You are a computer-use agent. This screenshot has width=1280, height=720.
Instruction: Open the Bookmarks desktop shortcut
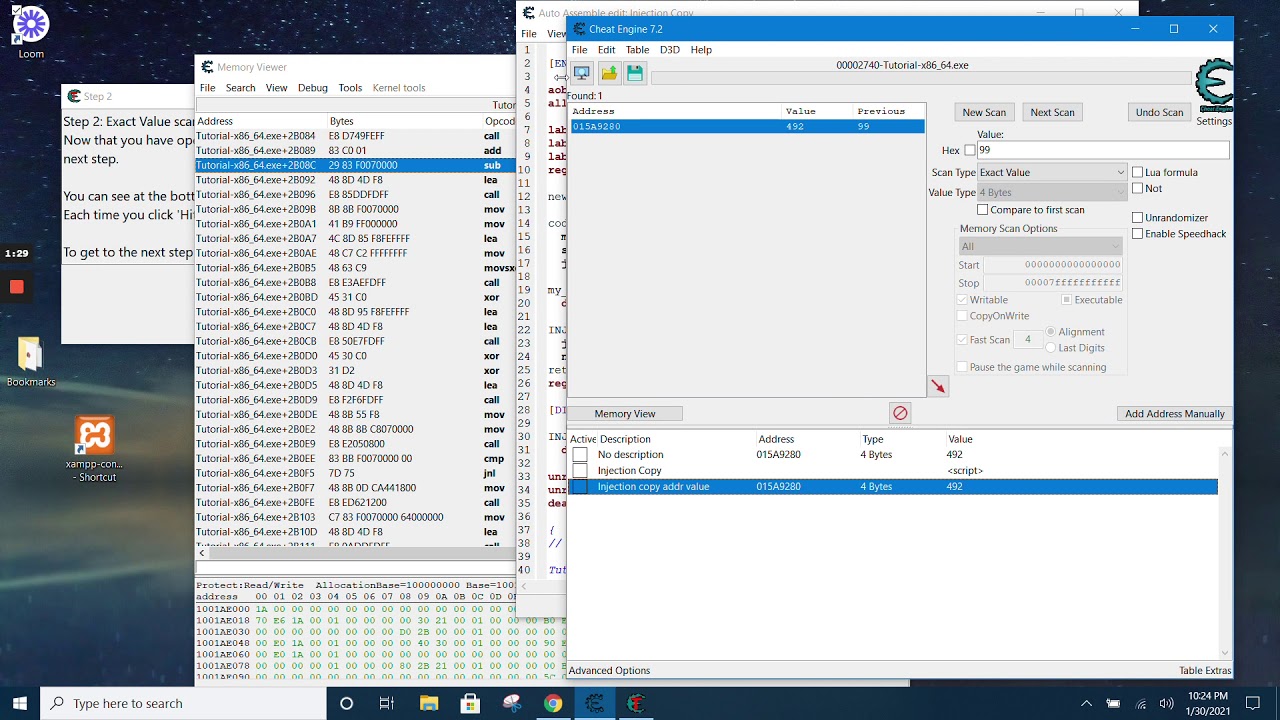30,362
